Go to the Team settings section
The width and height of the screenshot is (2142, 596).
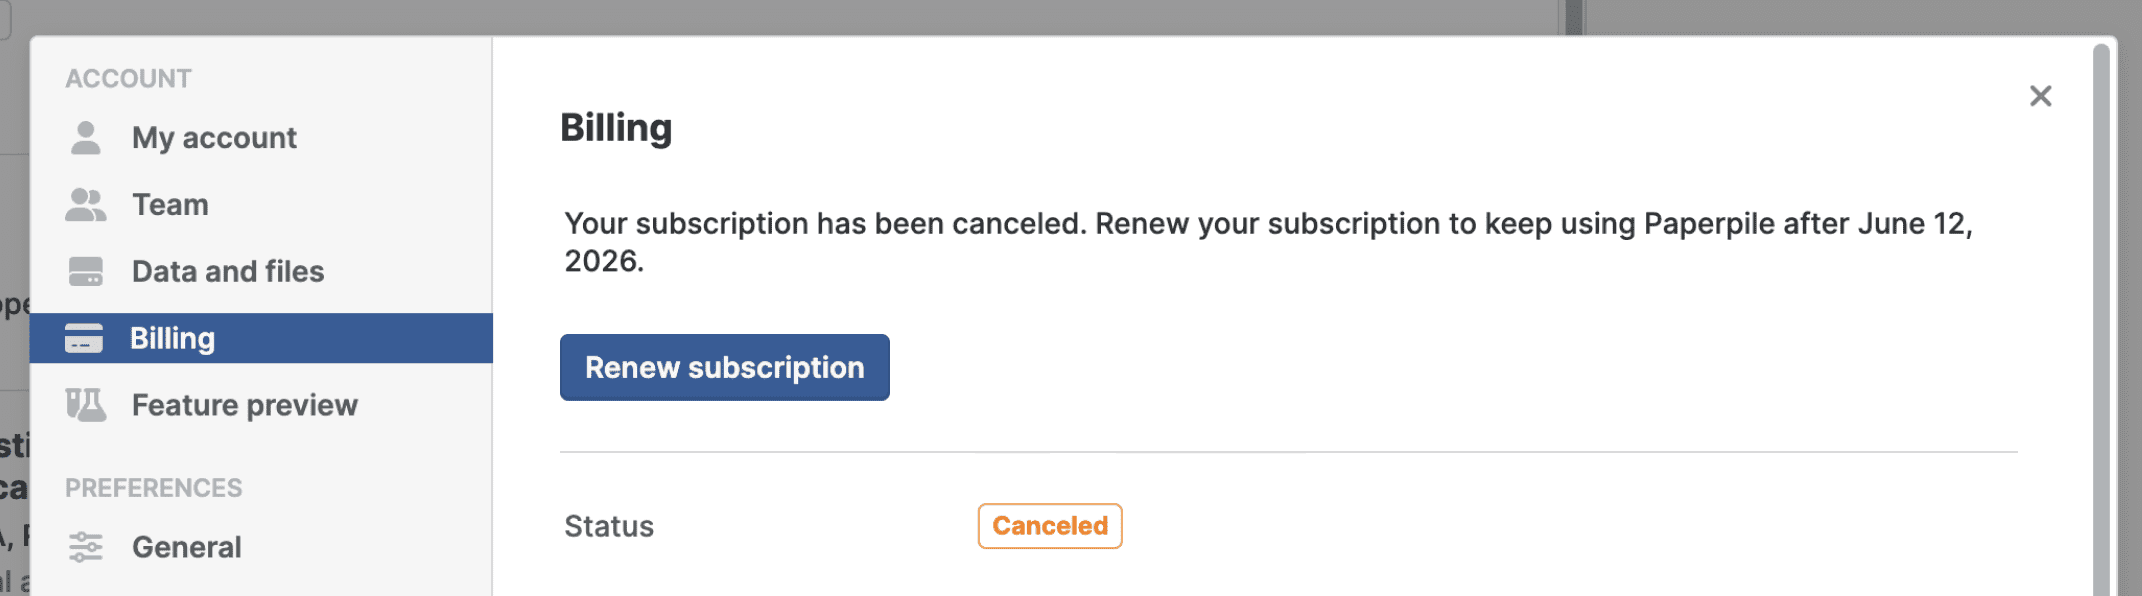tap(170, 205)
